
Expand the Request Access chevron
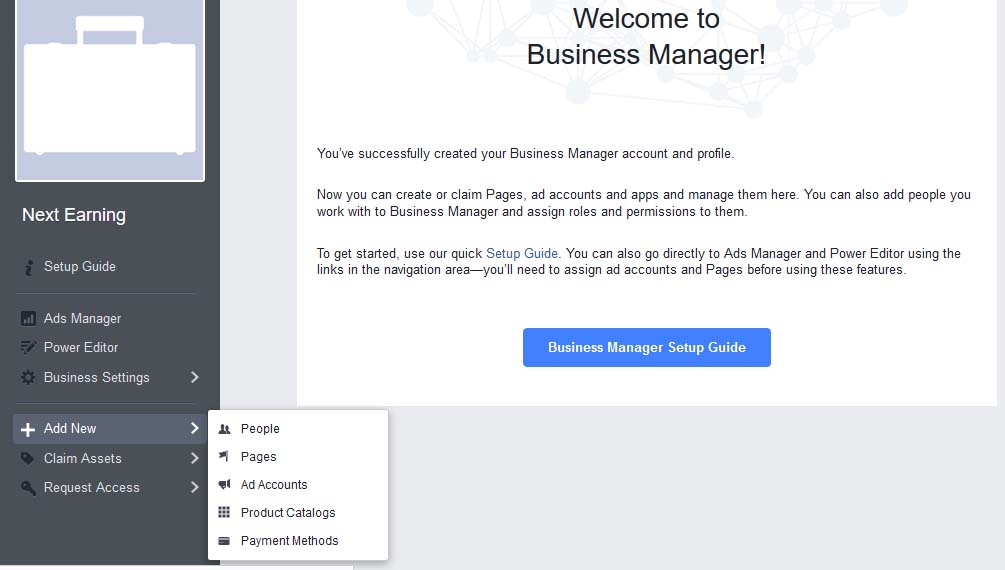pos(195,487)
